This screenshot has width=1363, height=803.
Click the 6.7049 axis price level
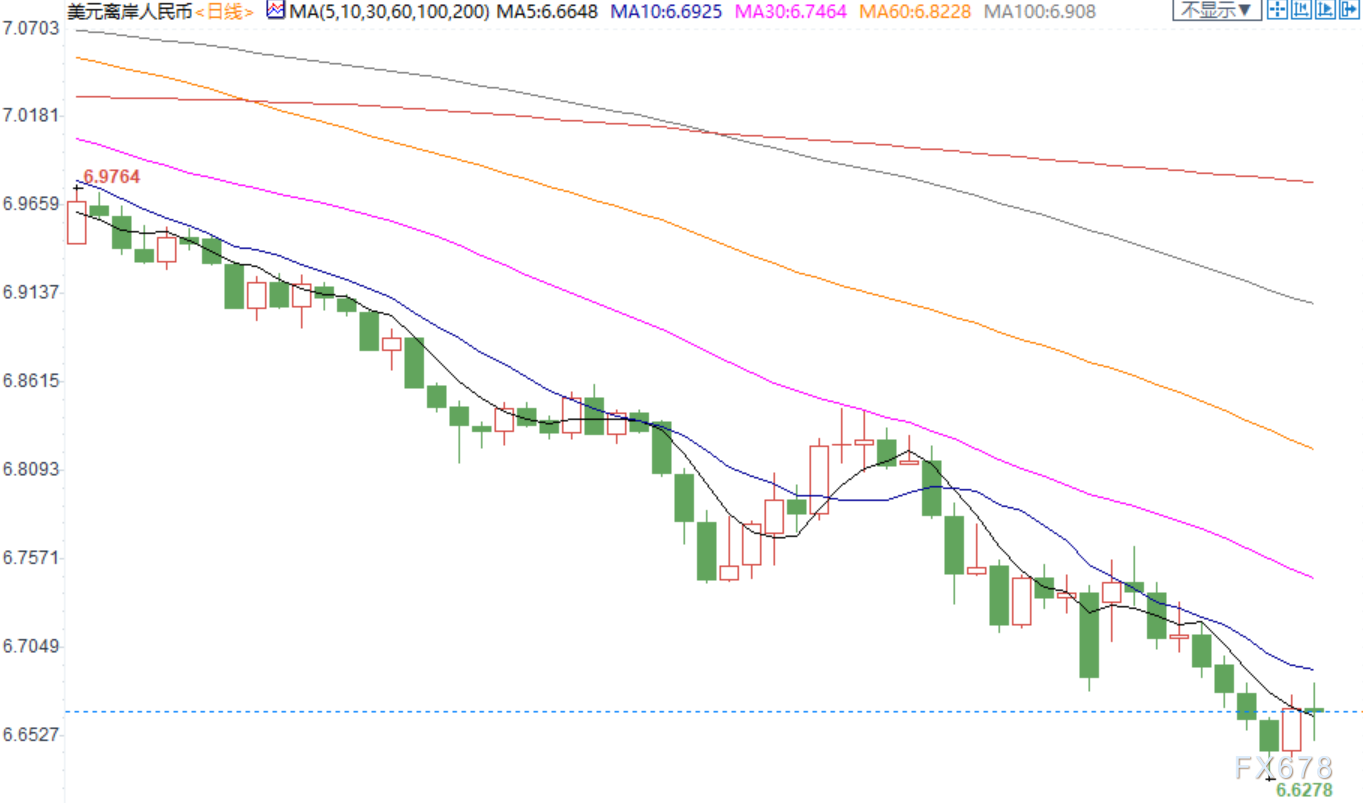point(31,646)
